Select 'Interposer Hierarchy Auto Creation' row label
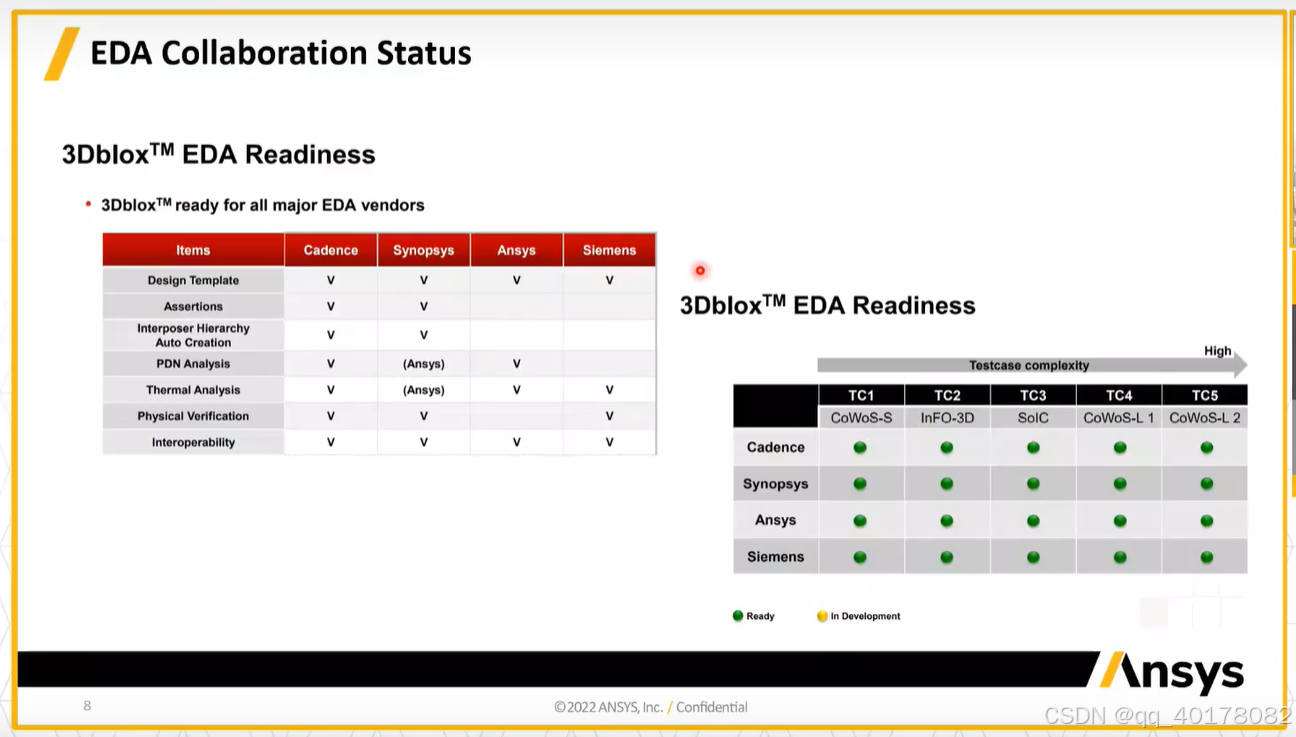The image size is (1296, 737). pos(193,335)
